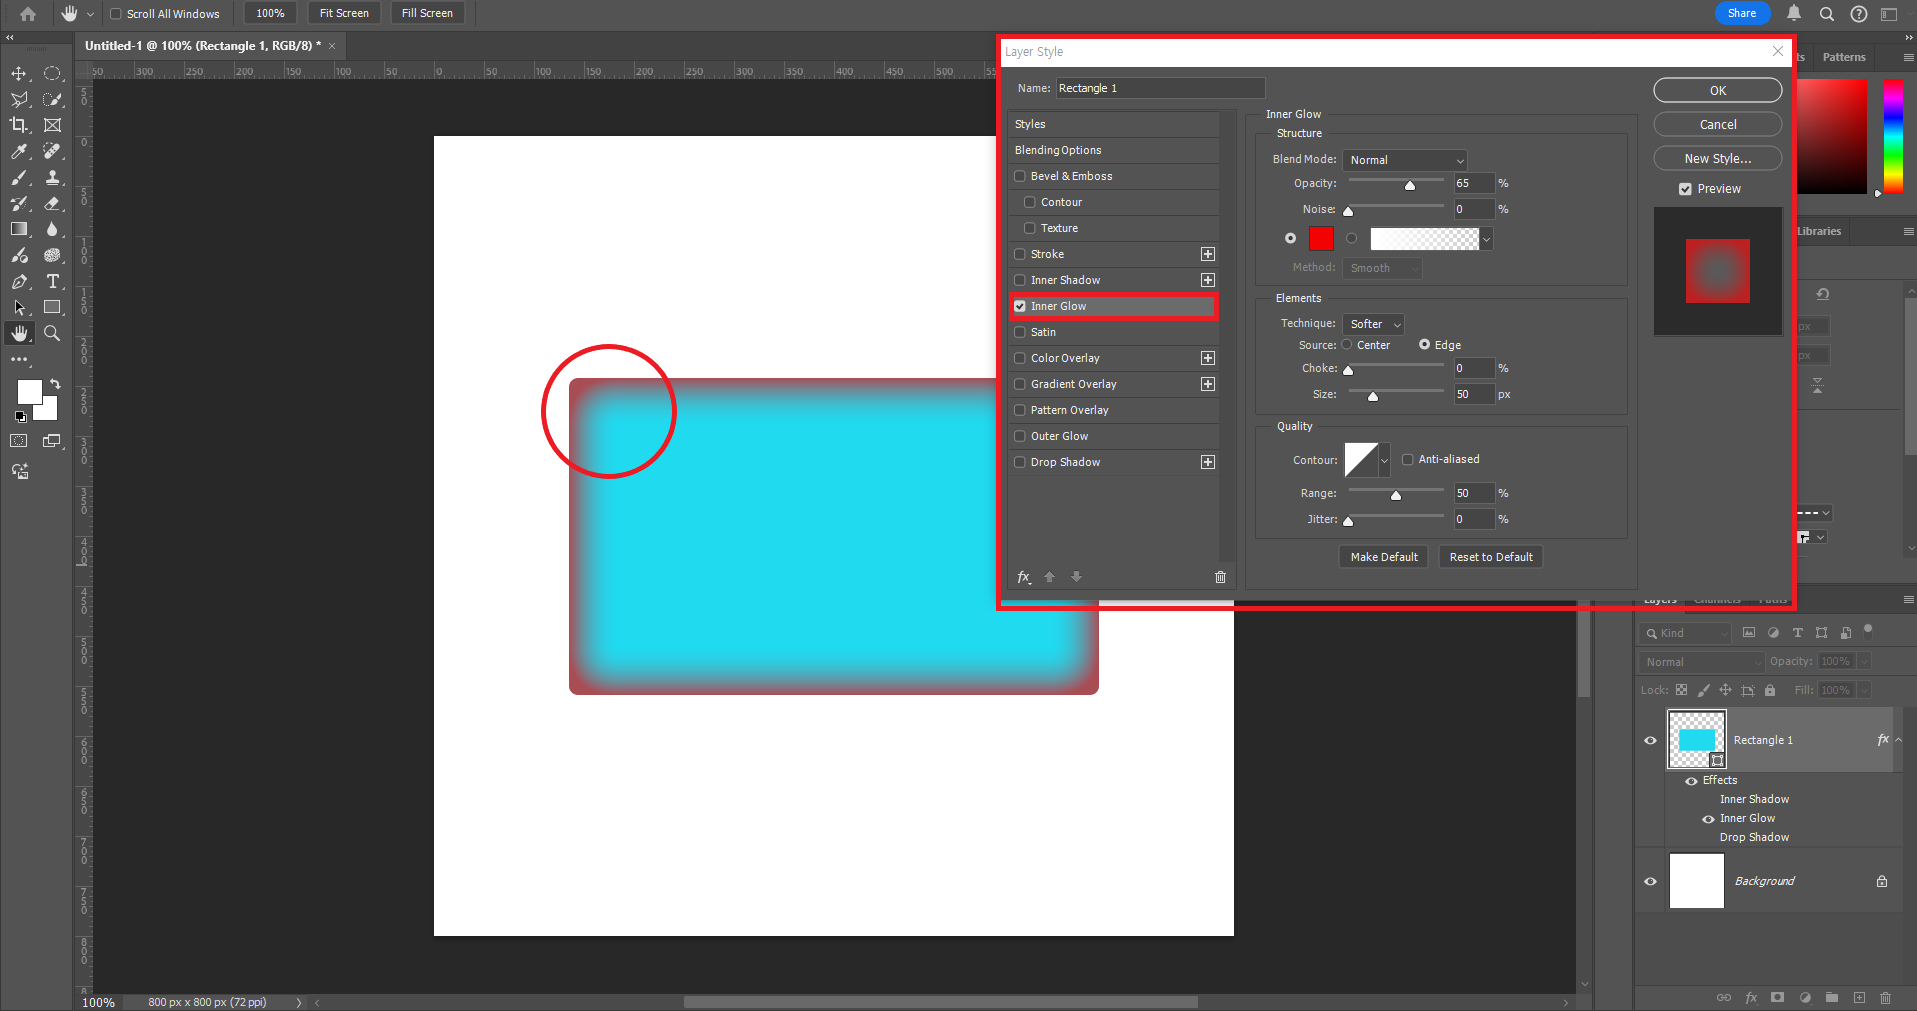
Task: Add another Stroke effect instance
Action: tap(1208, 254)
